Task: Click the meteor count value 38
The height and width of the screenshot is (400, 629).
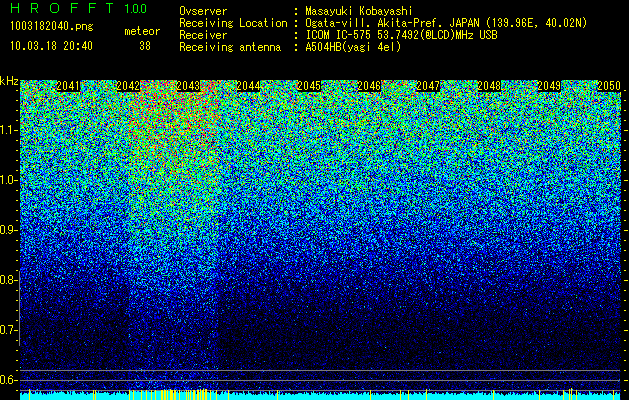Action: 145,46
